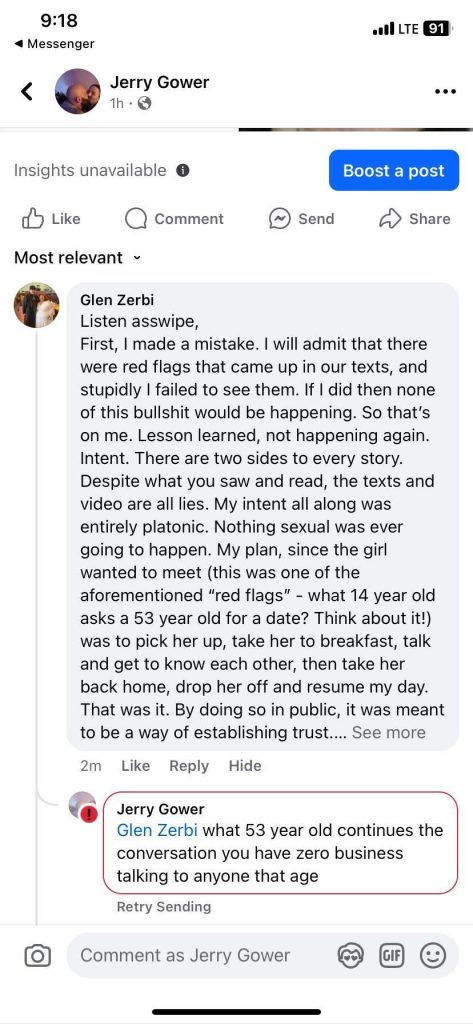The width and height of the screenshot is (473, 1024).
Task: Tap Retry Sending on failed reply
Action: coord(164,906)
